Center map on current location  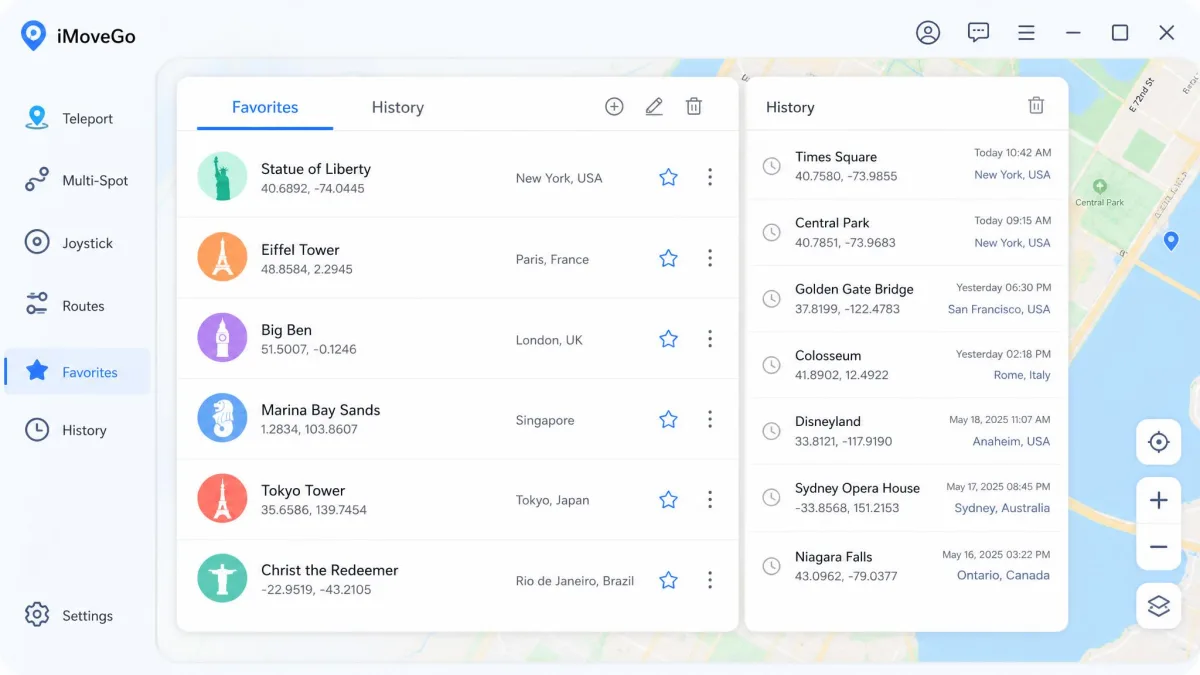pyautogui.click(x=1158, y=442)
